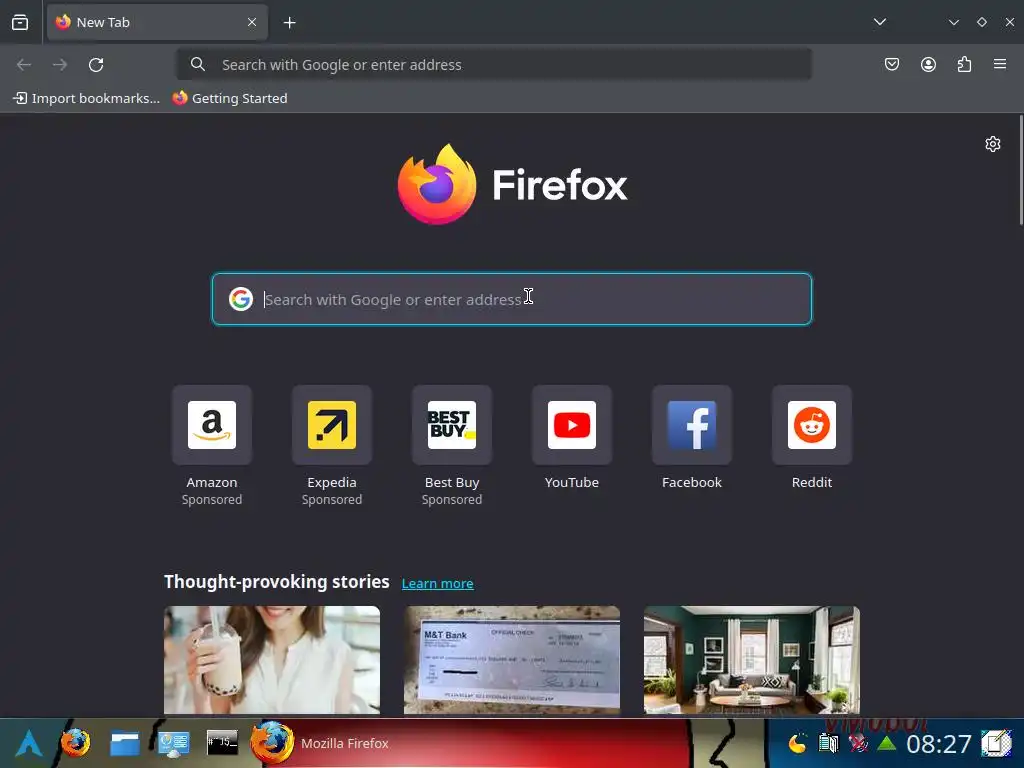Image resolution: width=1024 pixels, height=768 pixels.
Task: Click the green triangle tray icon
Action: click(886, 743)
